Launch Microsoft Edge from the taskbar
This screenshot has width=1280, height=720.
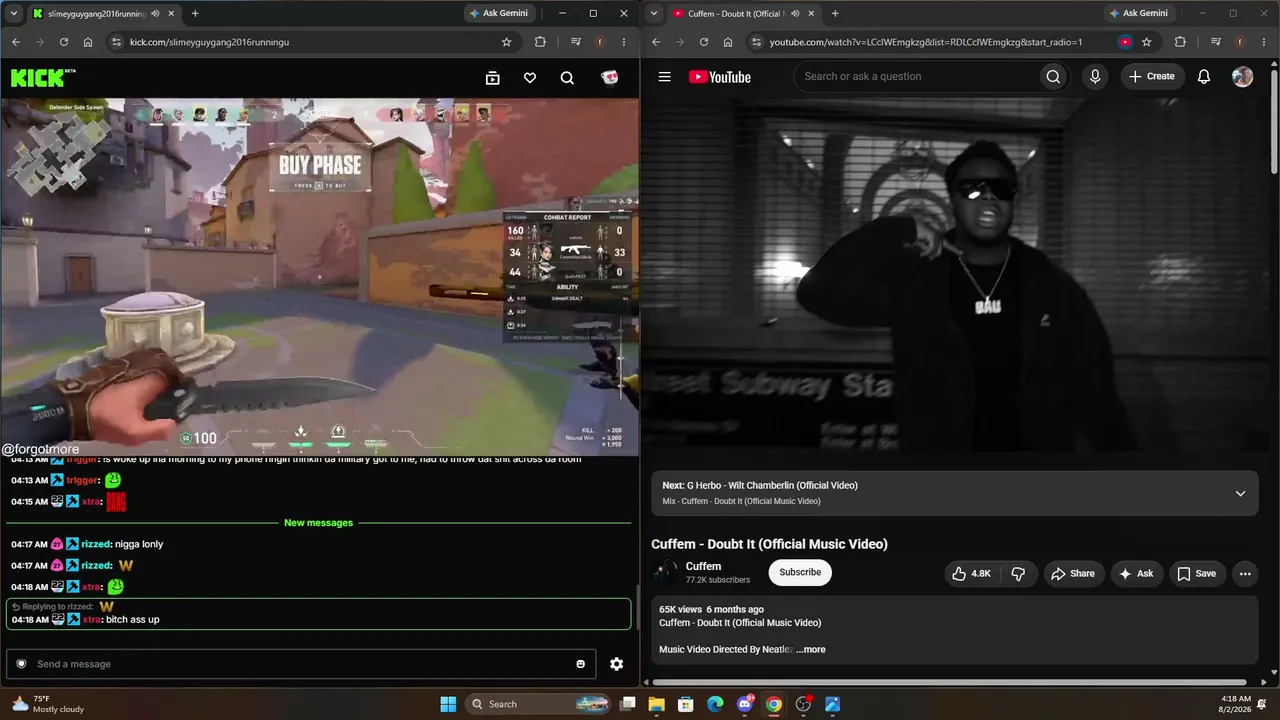click(x=715, y=704)
